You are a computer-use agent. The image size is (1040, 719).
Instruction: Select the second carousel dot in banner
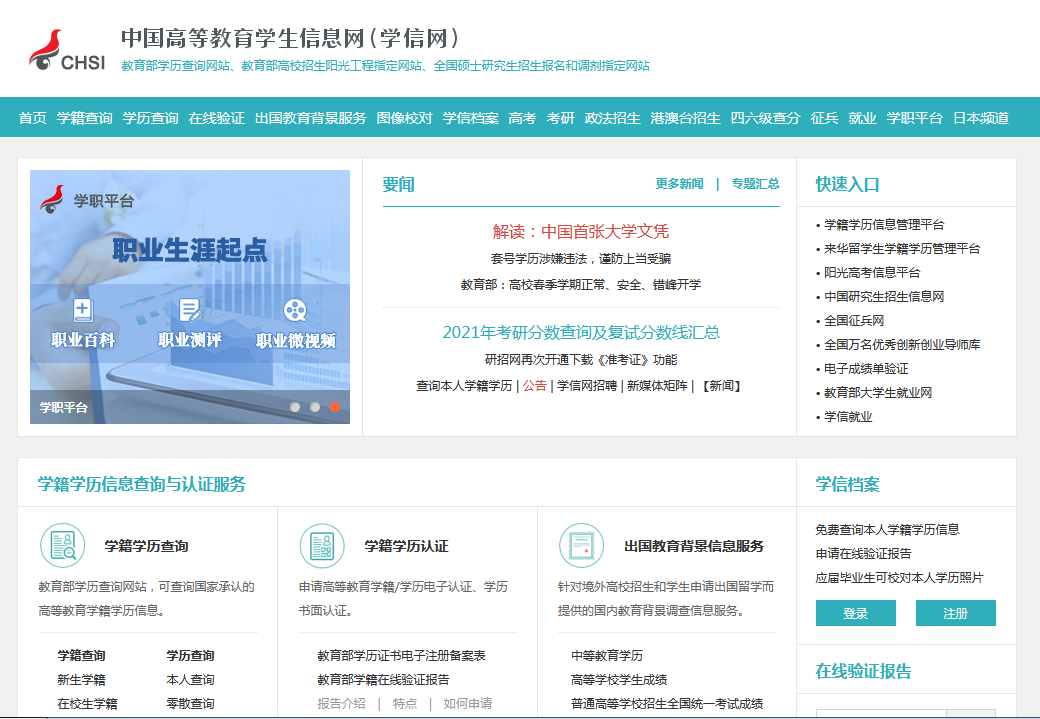point(315,407)
